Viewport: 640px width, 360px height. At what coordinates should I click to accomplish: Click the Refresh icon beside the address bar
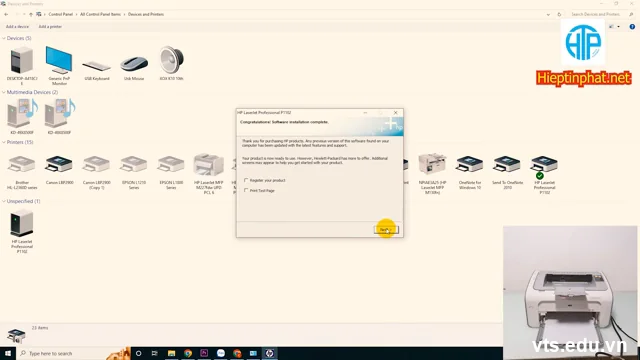559,14
